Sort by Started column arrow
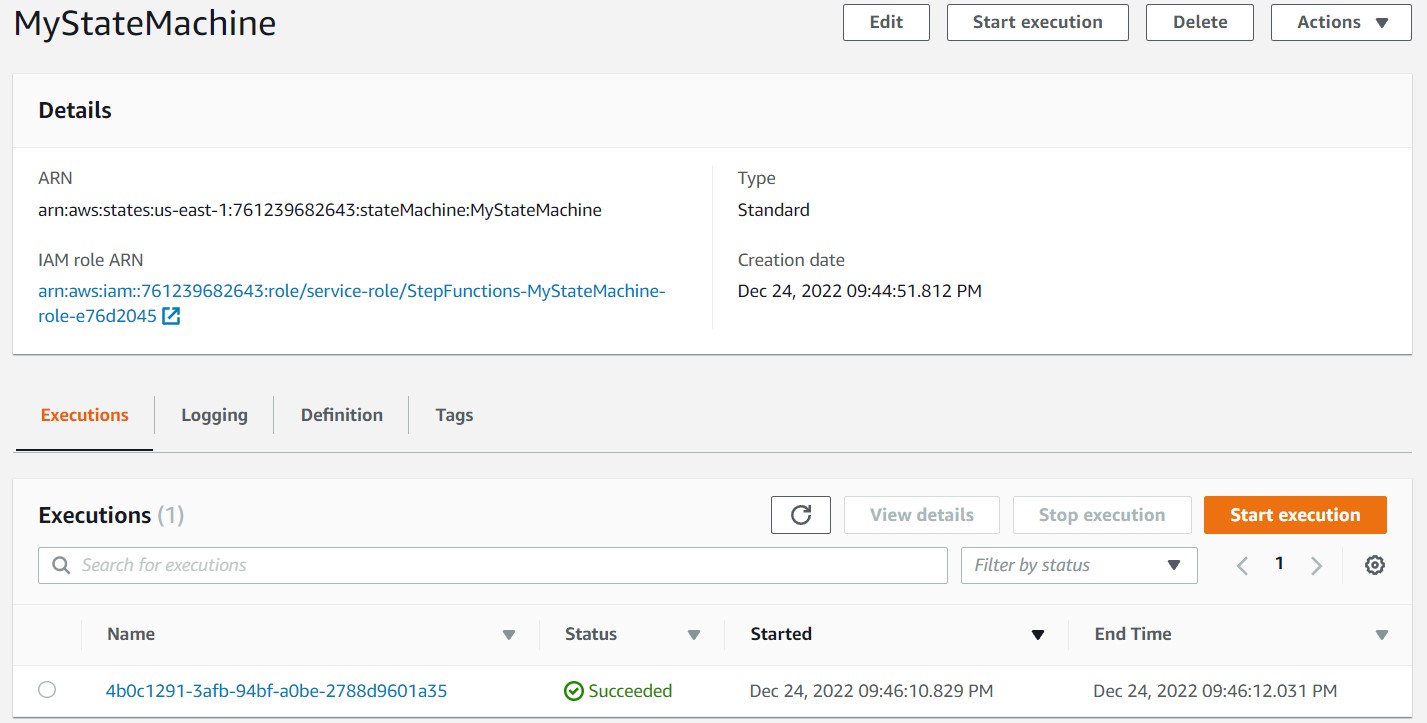Viewport: 1427px width, 723px height. coord(1038,635)
